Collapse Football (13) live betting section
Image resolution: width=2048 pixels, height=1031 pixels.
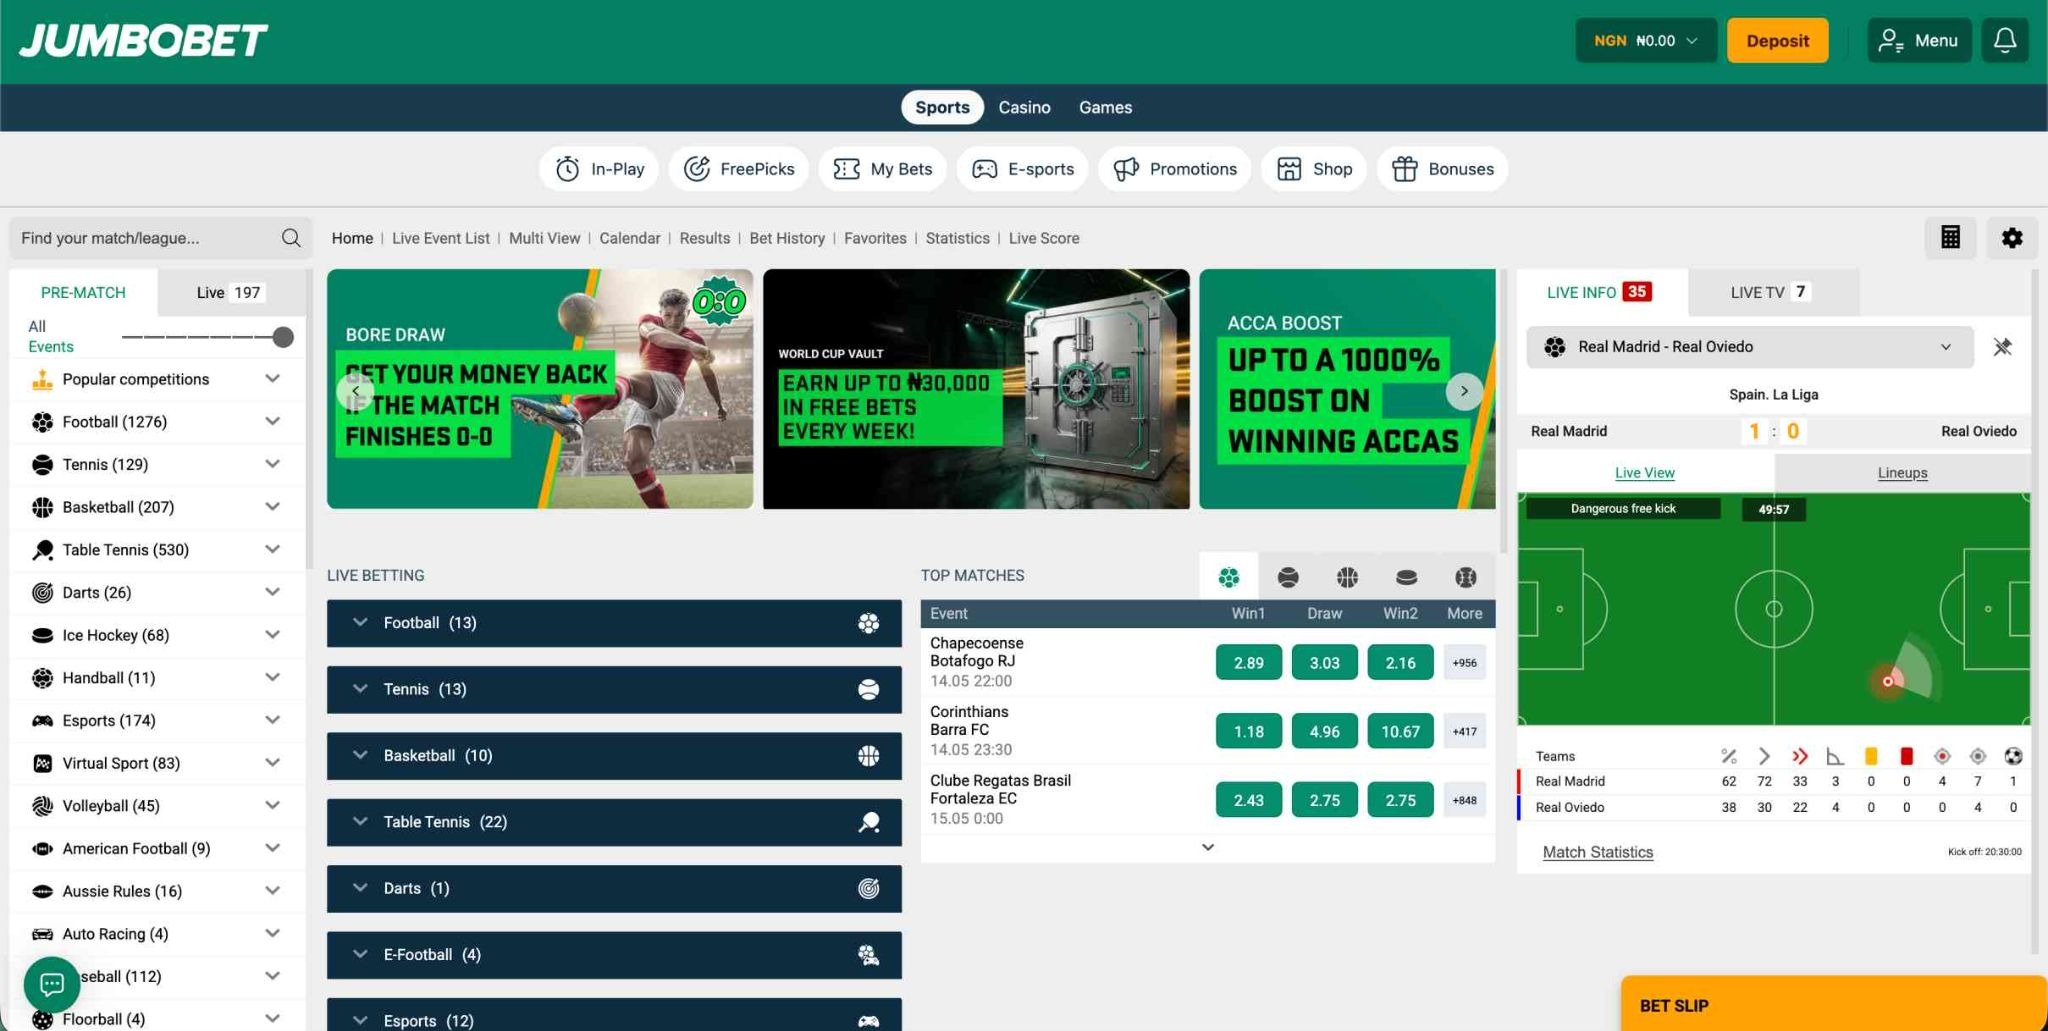[614, 623]
